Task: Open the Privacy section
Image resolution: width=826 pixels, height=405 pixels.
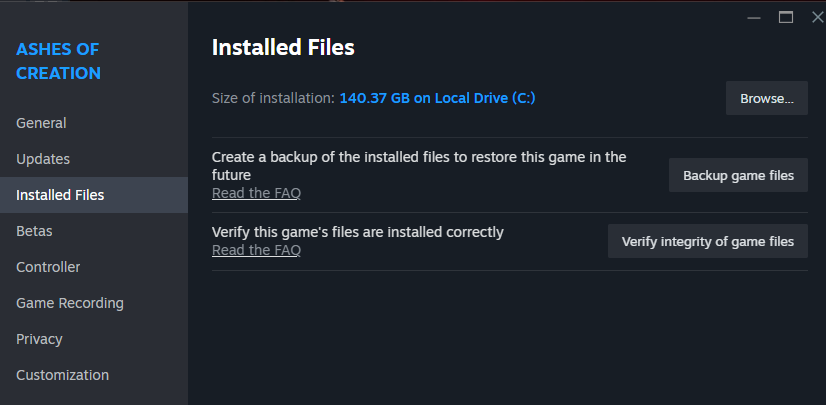Action: (x=39, y=339)
